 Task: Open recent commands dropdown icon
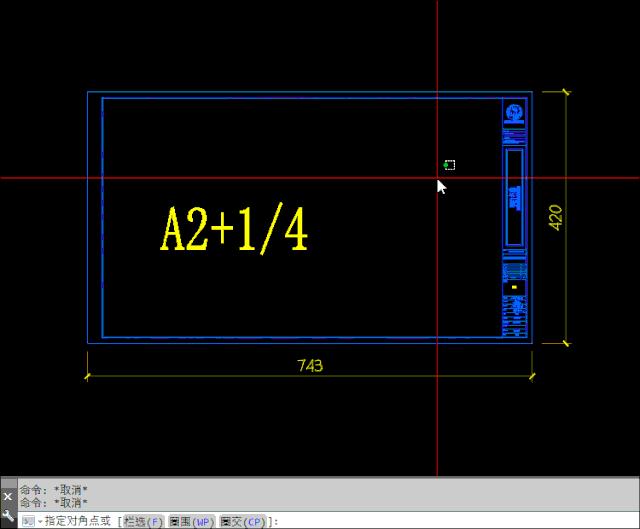[x=31, y=521]
